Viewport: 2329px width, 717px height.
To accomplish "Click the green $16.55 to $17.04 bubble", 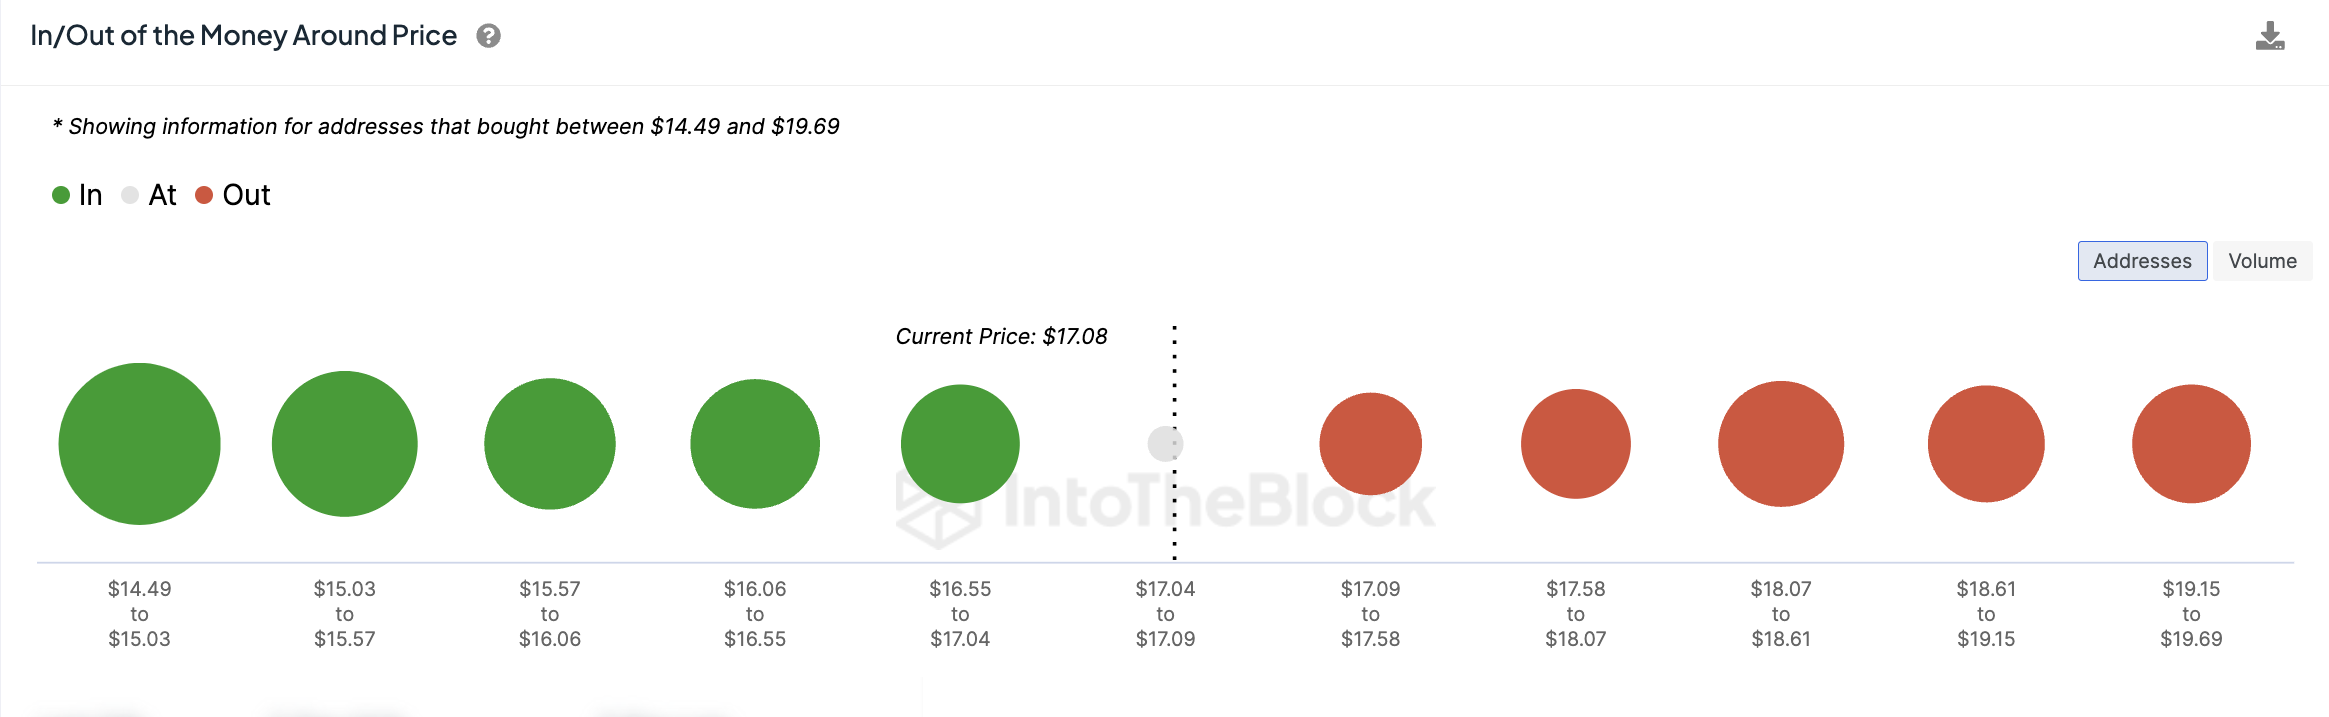I will click(960, 444).
